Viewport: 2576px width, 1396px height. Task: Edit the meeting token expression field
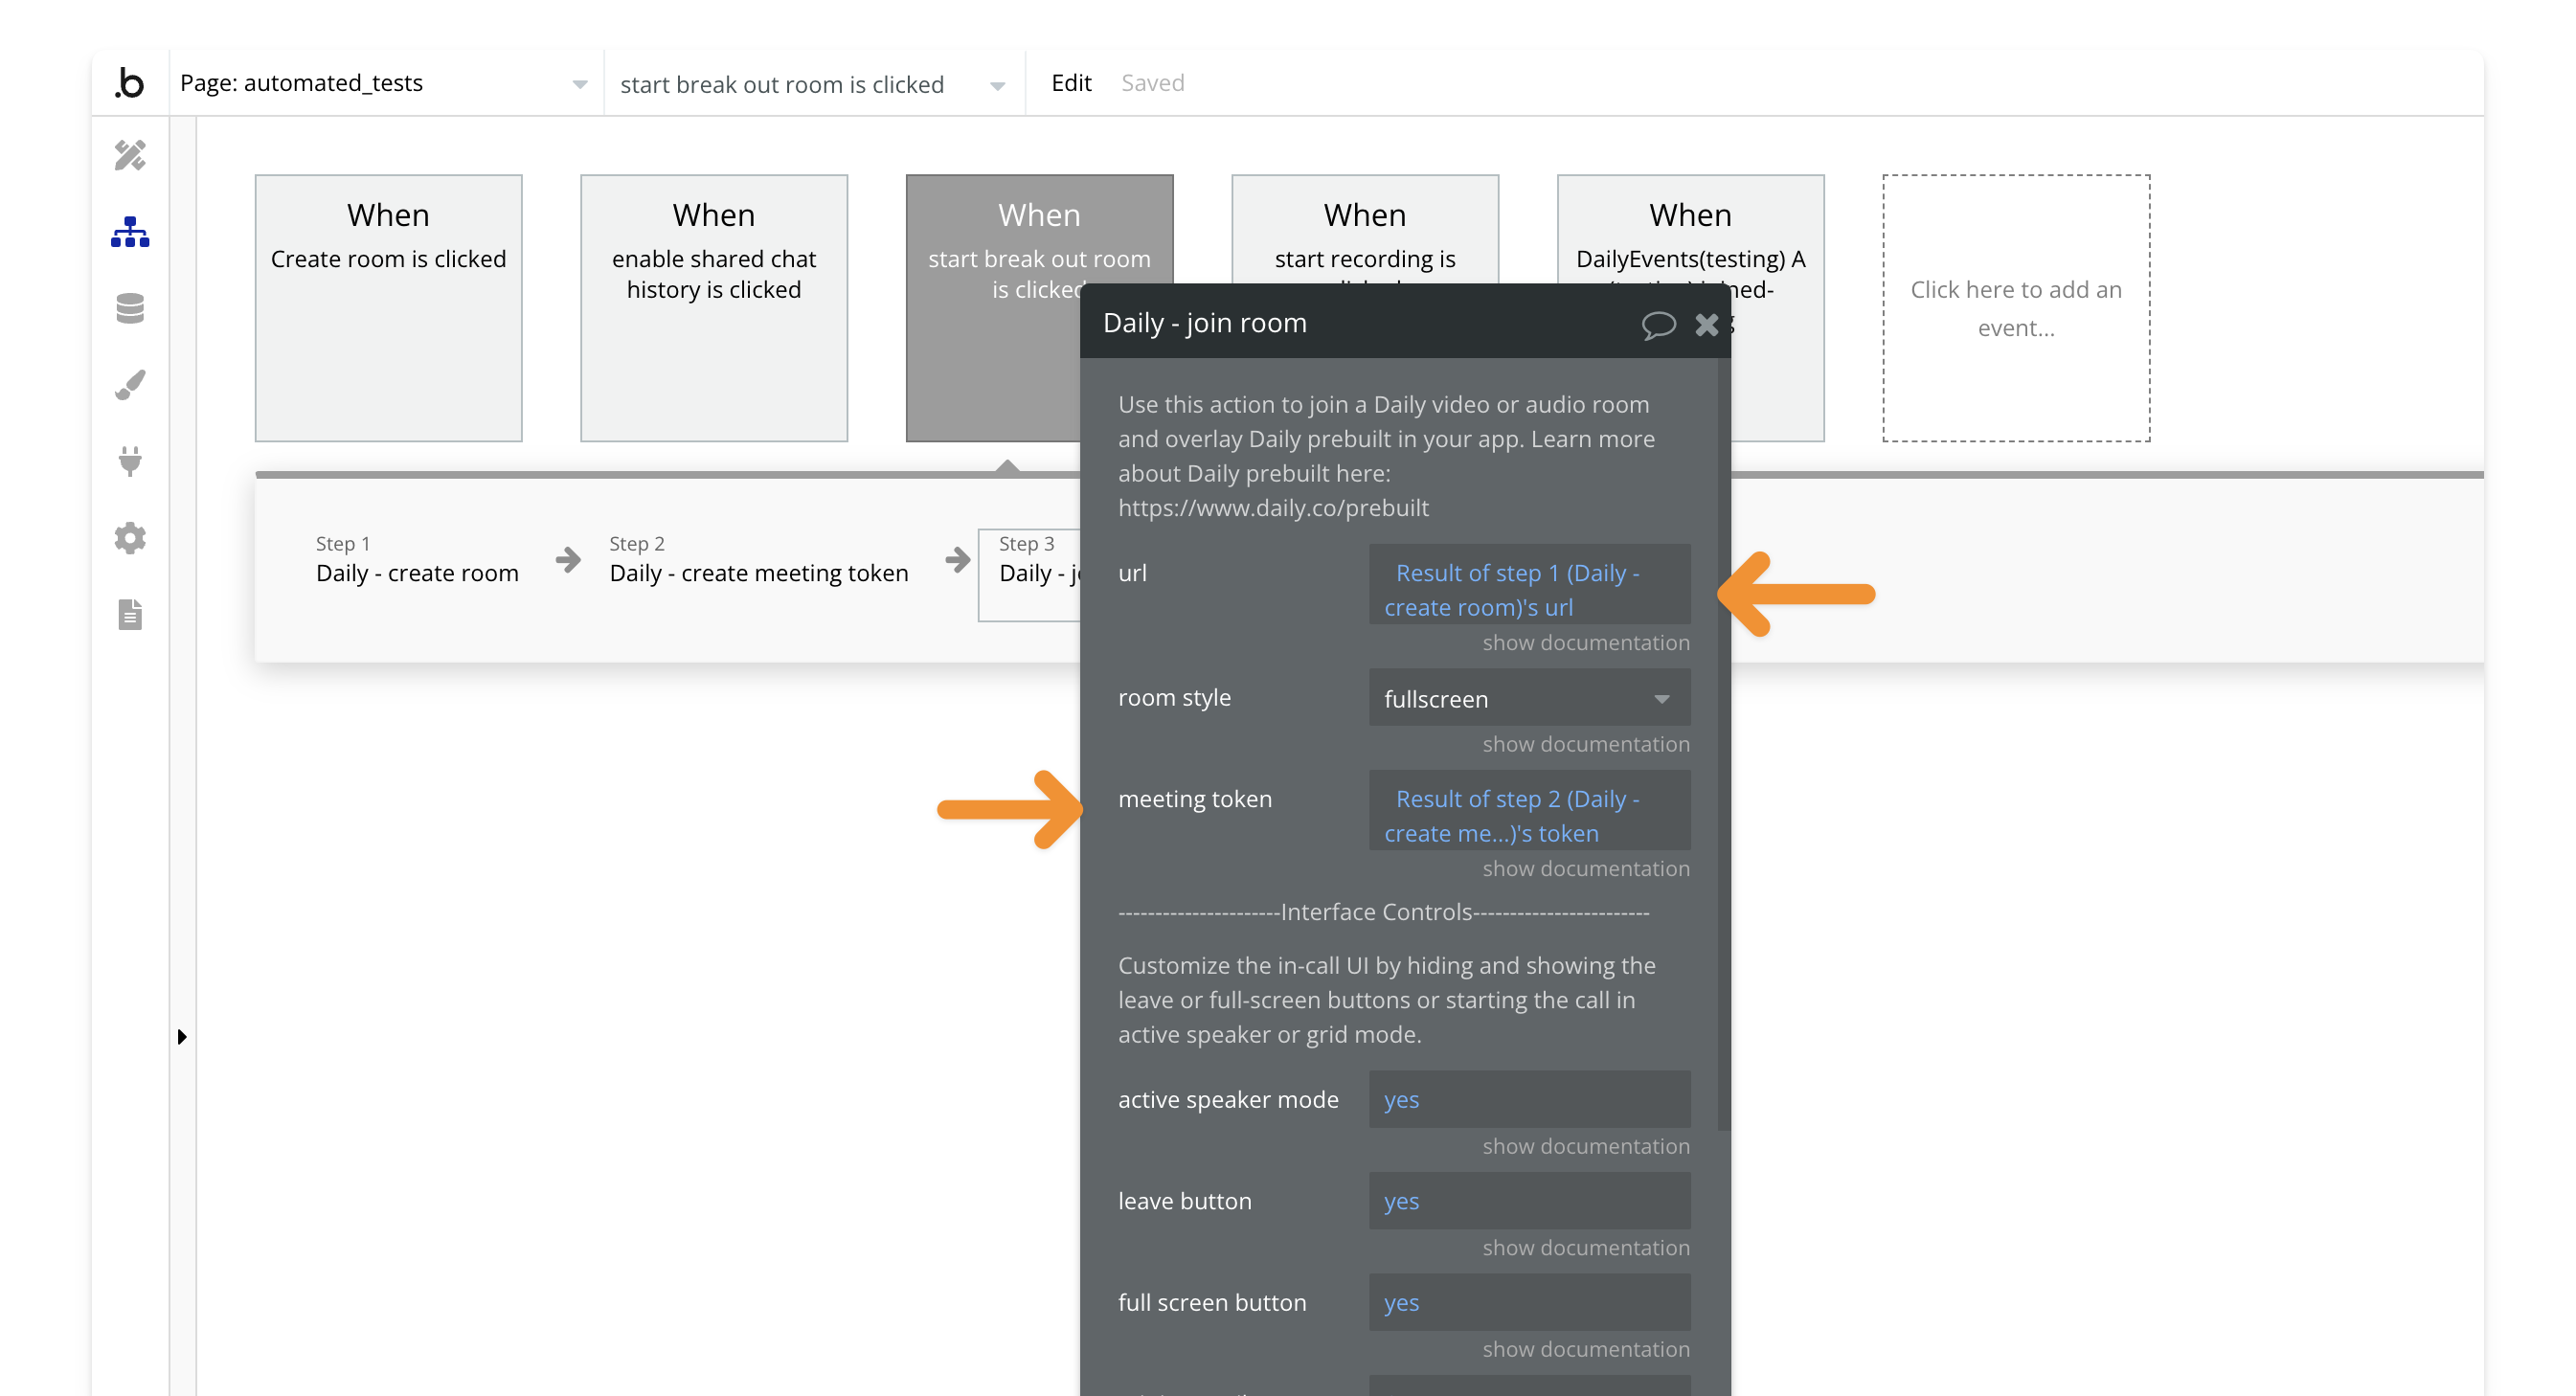pyautogui.click(x=1529, y=810)
